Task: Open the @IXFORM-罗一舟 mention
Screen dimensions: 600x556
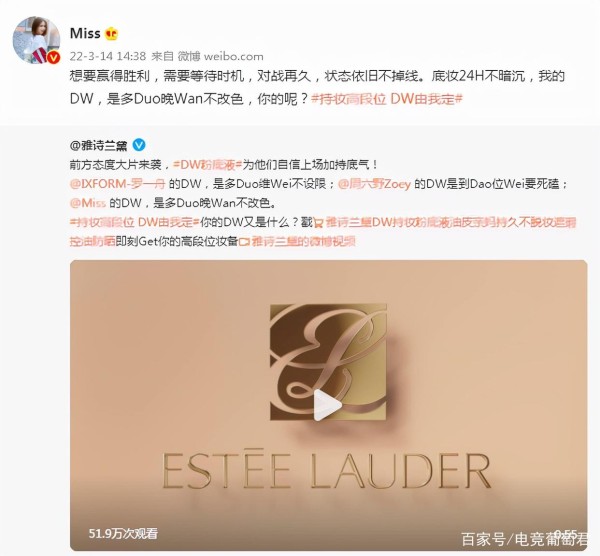Action: [117, 184]
